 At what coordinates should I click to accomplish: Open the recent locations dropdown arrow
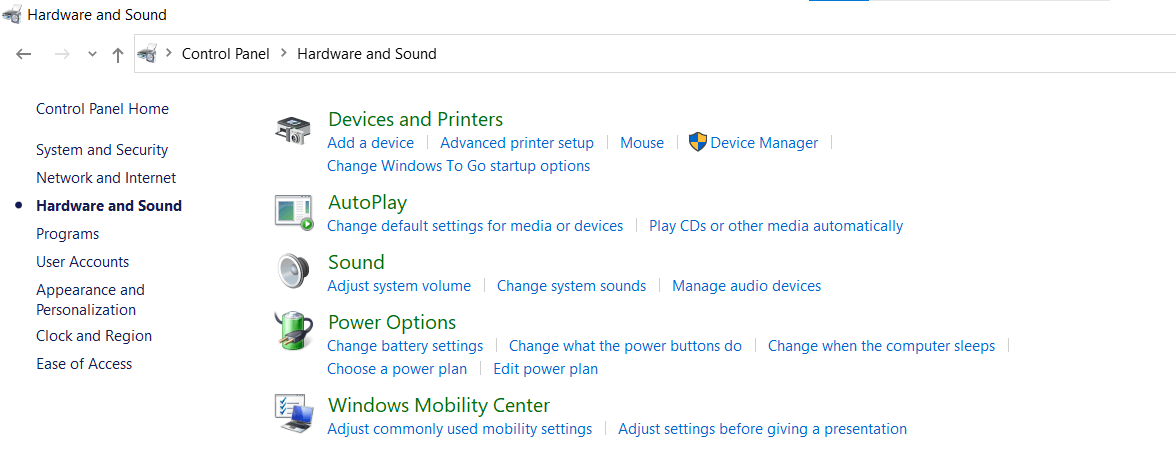point(92,54)
